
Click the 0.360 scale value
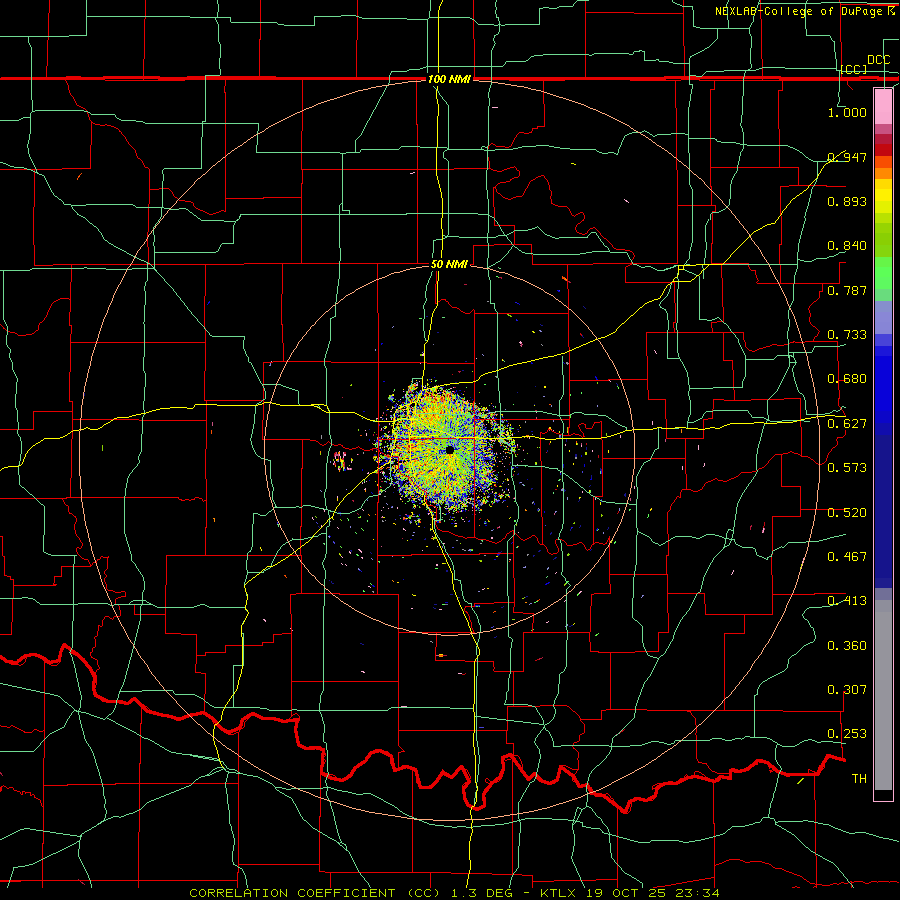[x=847, y=646]
